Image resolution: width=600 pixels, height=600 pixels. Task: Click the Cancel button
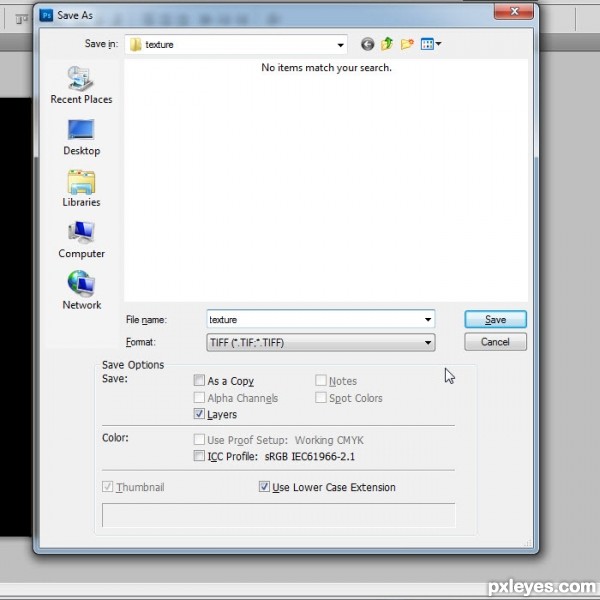pyautogui.click(x=495, y=342)
